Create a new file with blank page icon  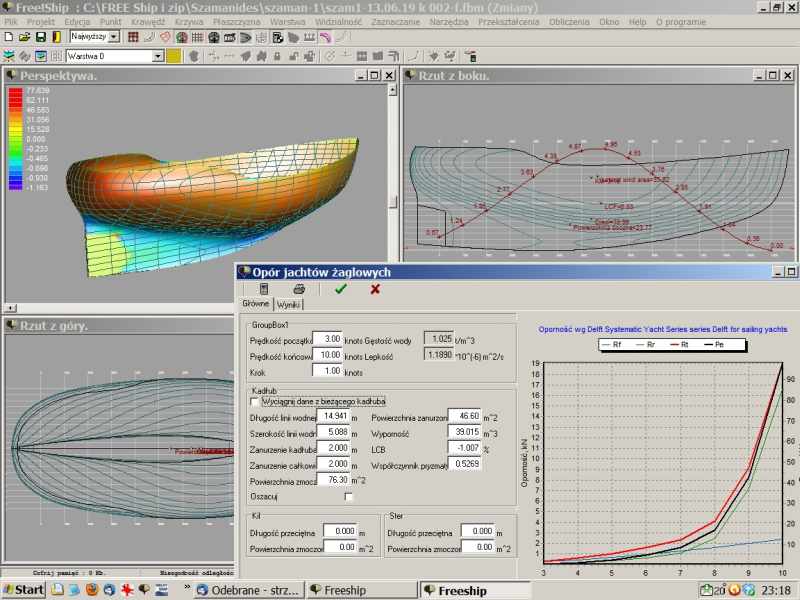coord(9,37)
